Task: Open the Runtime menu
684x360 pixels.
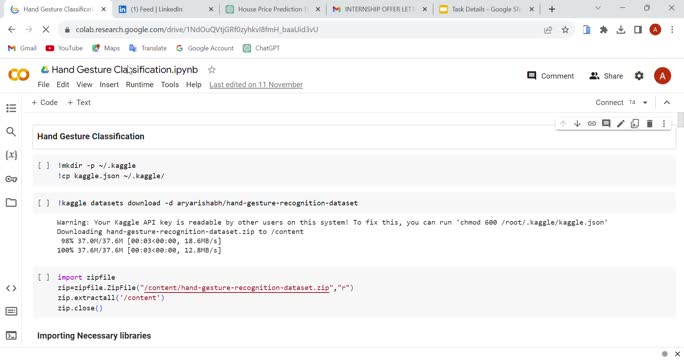Action: [140, 85]
